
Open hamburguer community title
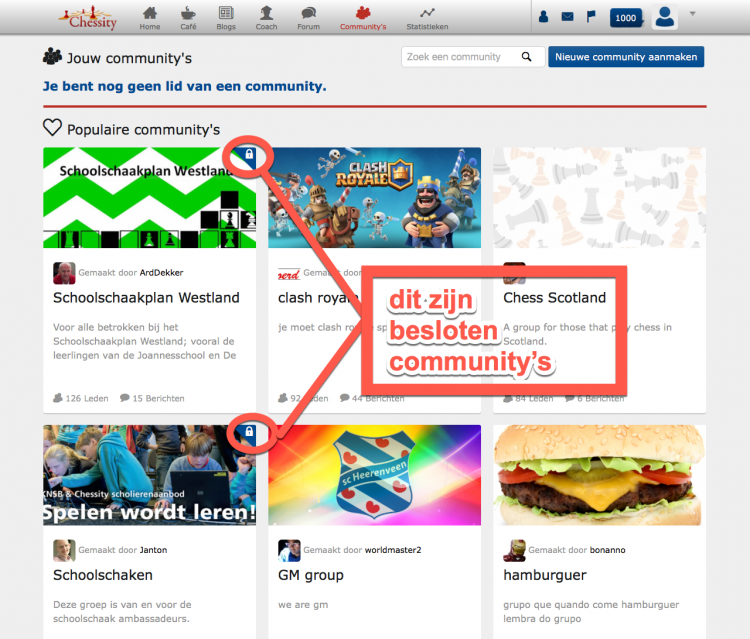[x=545, y=575]
